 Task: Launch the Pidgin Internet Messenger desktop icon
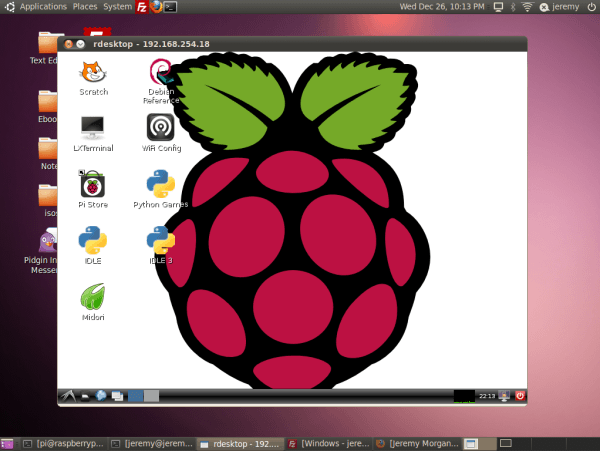tap(41, 251)
